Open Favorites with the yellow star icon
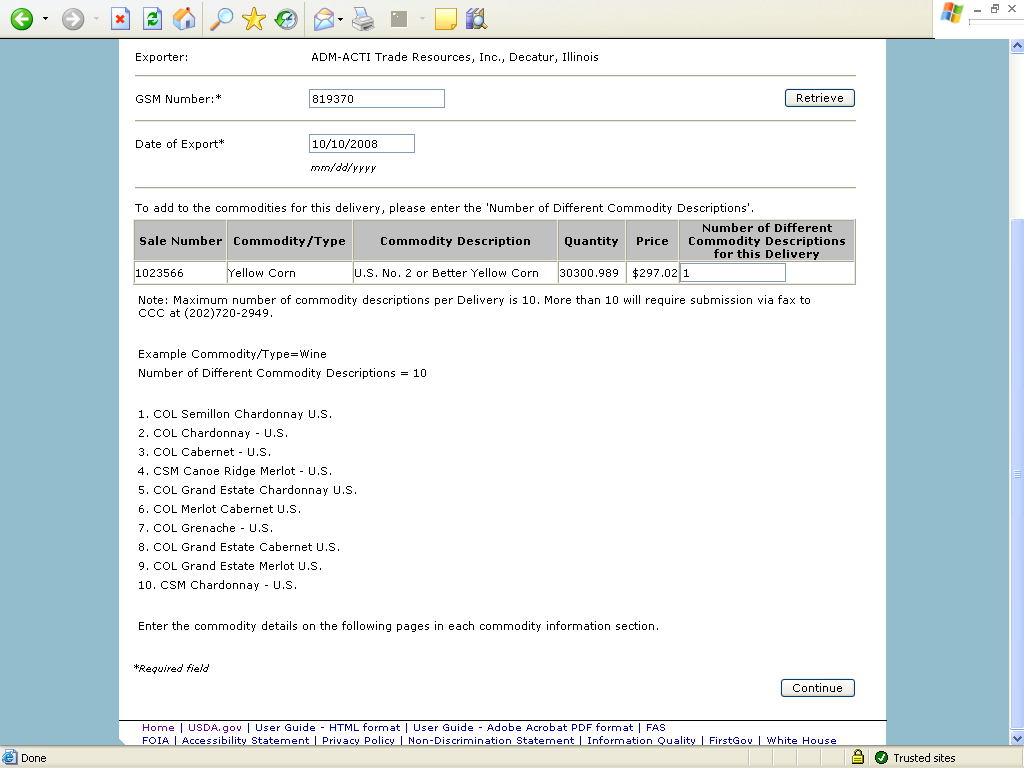The height and width of the screenshot is (768, 1024). click(x=253, y=19)
